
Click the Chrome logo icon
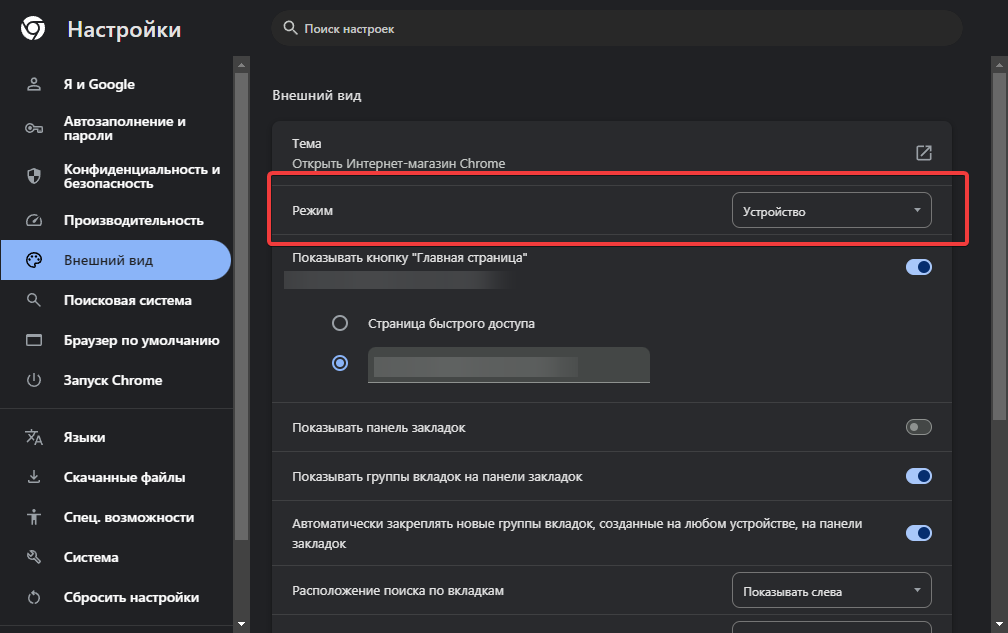tap(33, 29)
